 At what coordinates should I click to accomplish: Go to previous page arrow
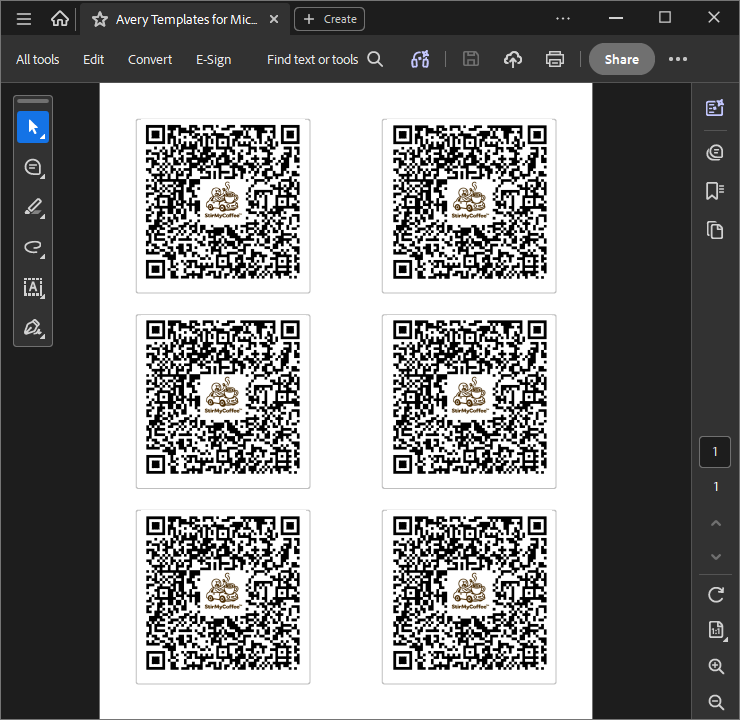[x=716, y=523]
